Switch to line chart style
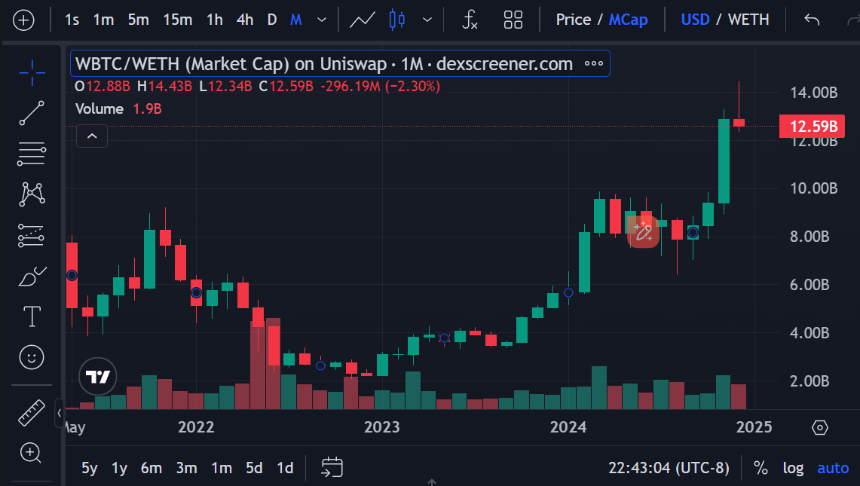 [x=363, y=20]
